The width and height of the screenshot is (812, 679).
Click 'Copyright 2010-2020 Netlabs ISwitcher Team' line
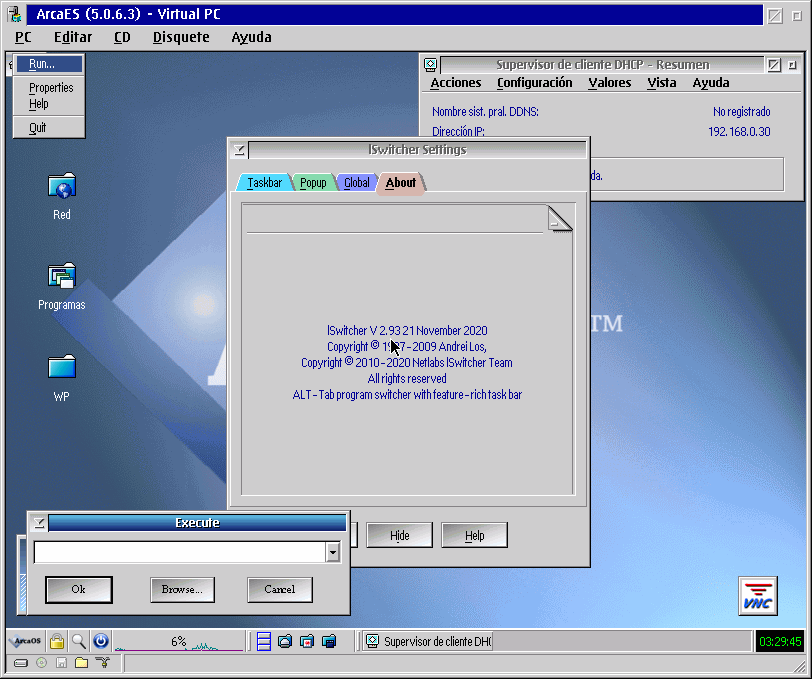tap(407, 363)
